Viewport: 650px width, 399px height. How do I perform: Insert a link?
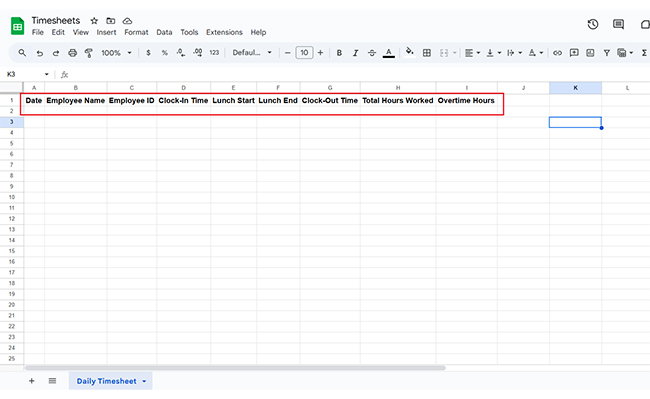point(558,53)
